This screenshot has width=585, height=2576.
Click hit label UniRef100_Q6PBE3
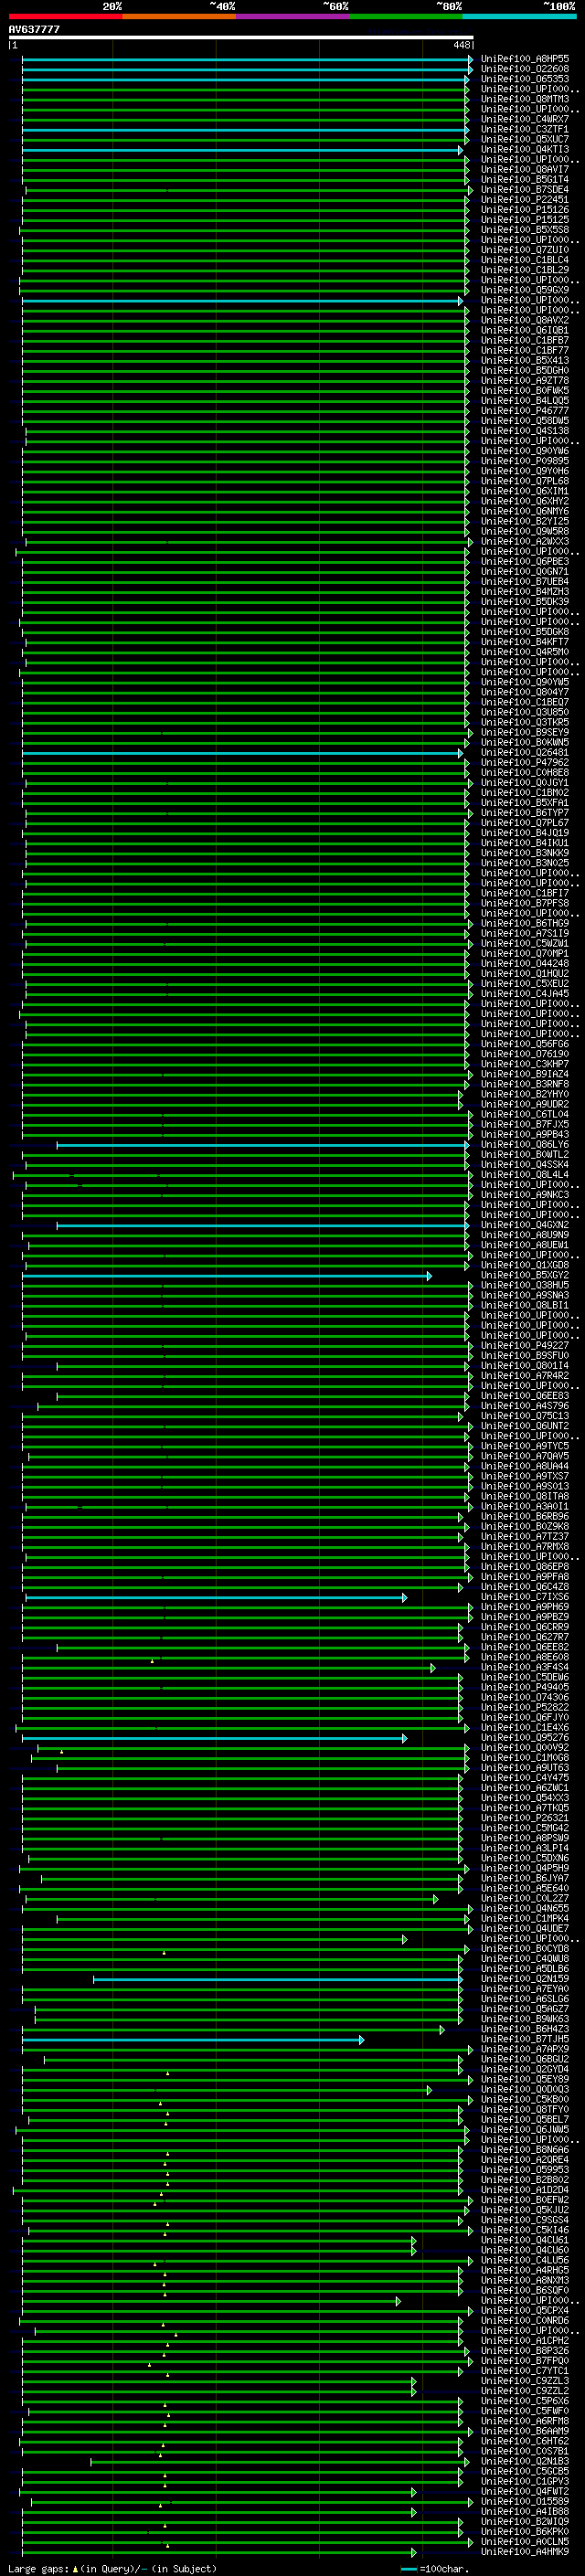525,561
